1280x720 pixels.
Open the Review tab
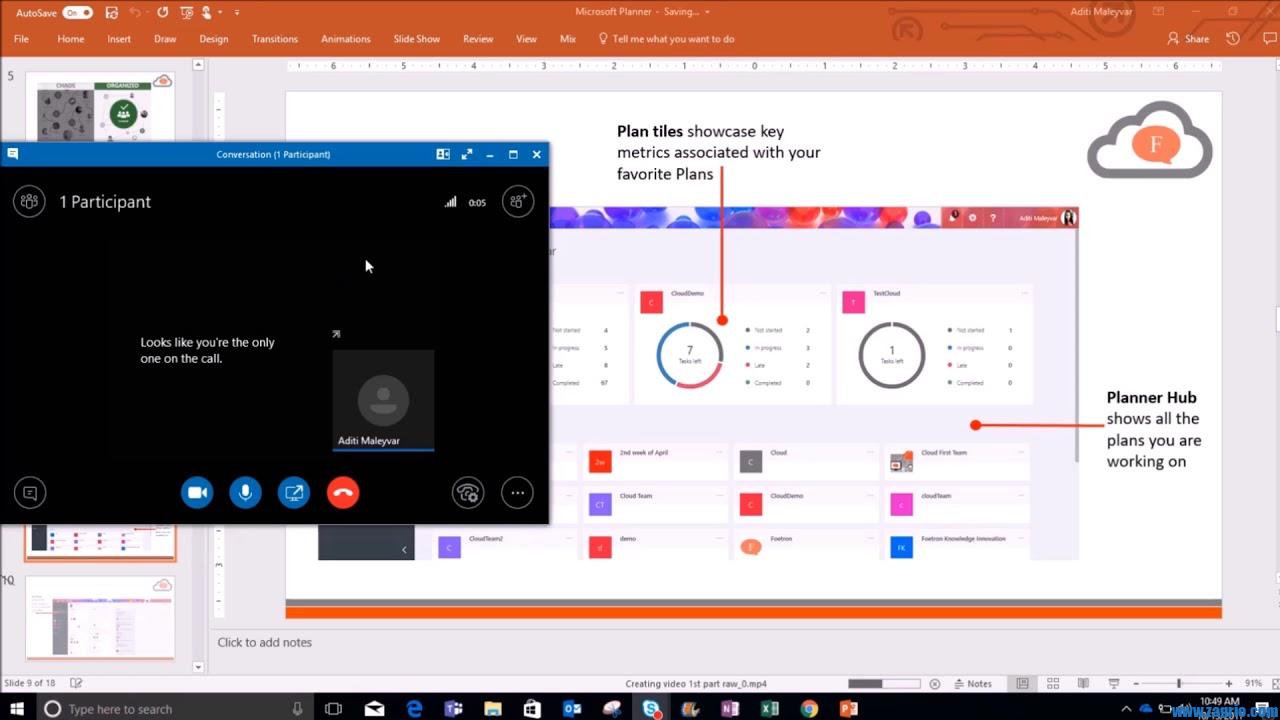pyautogui.click(x=478, y=39)
